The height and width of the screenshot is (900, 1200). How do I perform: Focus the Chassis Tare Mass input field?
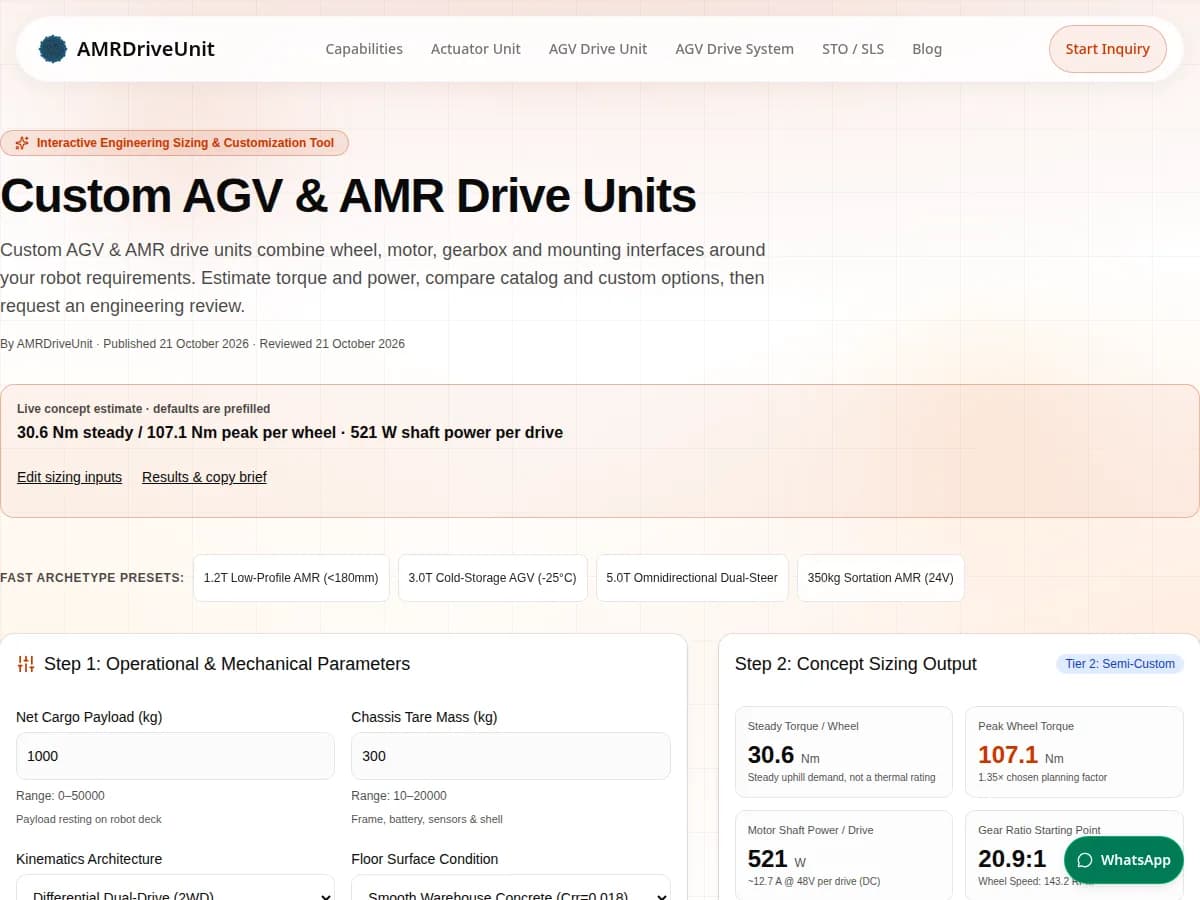[511, 756]
